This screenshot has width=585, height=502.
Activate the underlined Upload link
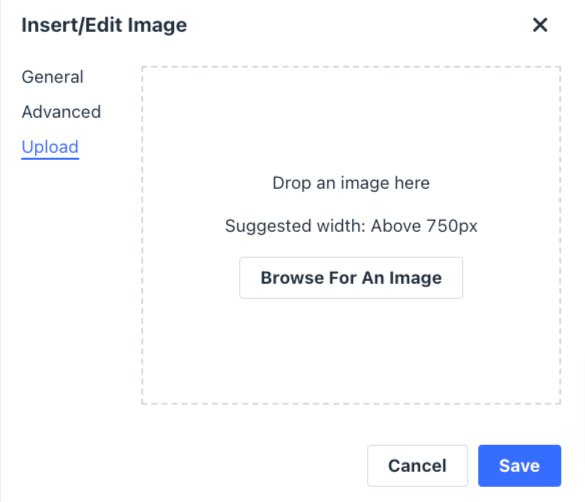[50, 147]
